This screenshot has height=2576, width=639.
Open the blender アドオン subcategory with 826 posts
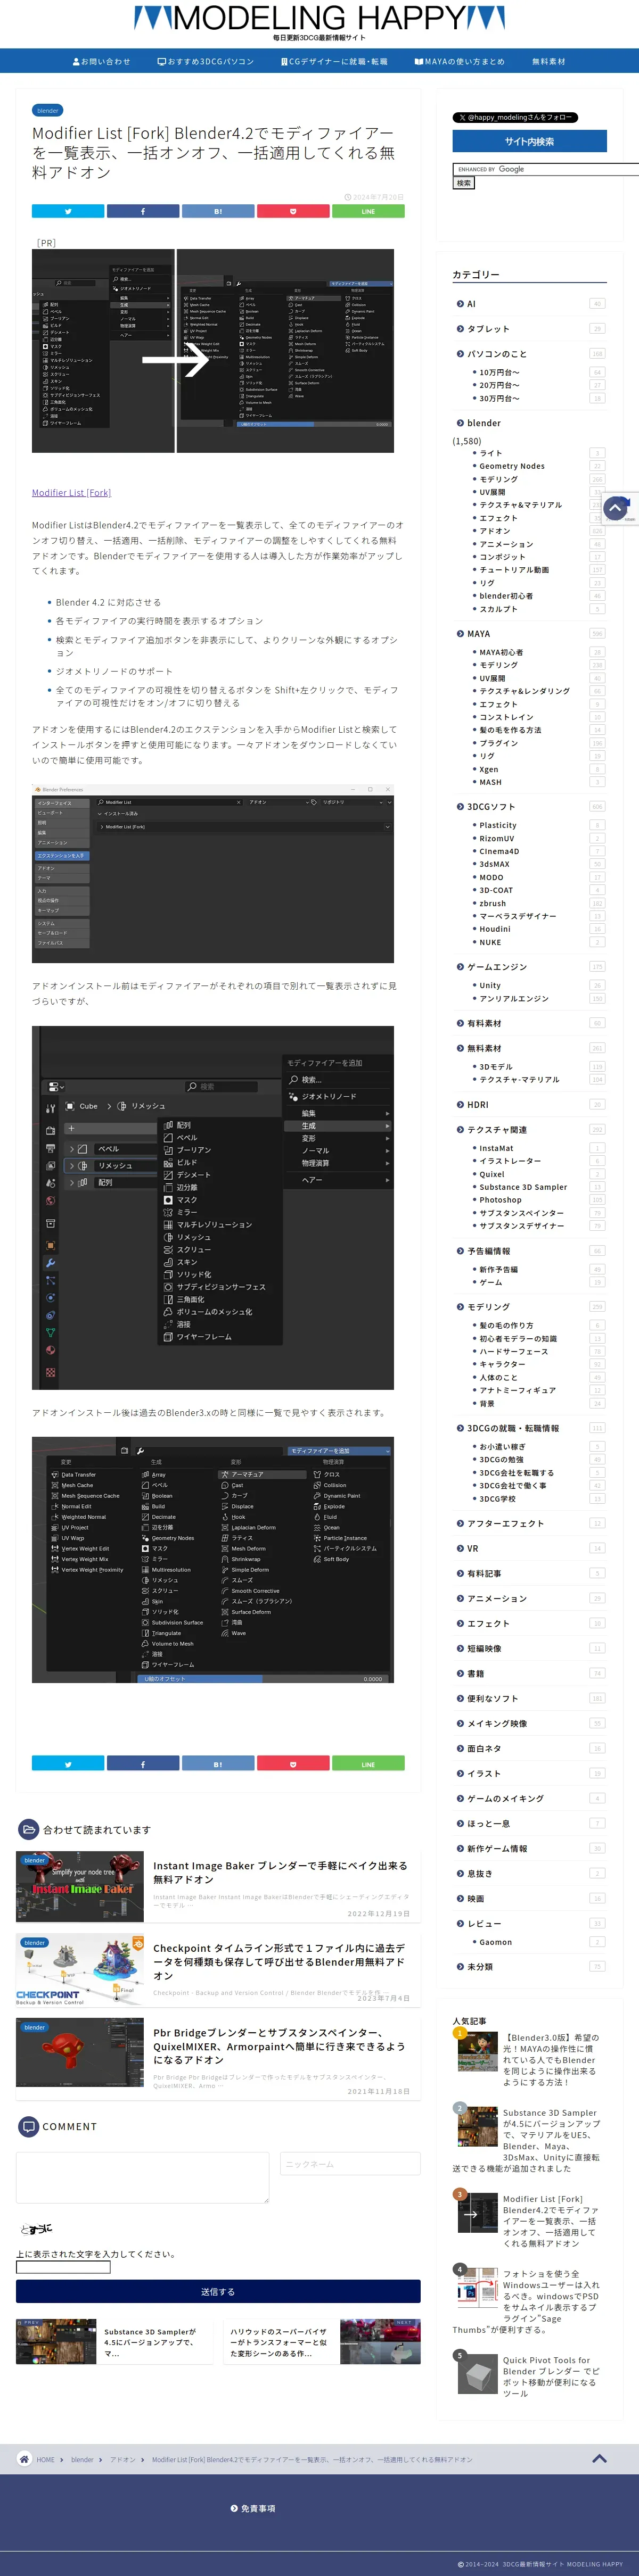[x=495, y=531]
